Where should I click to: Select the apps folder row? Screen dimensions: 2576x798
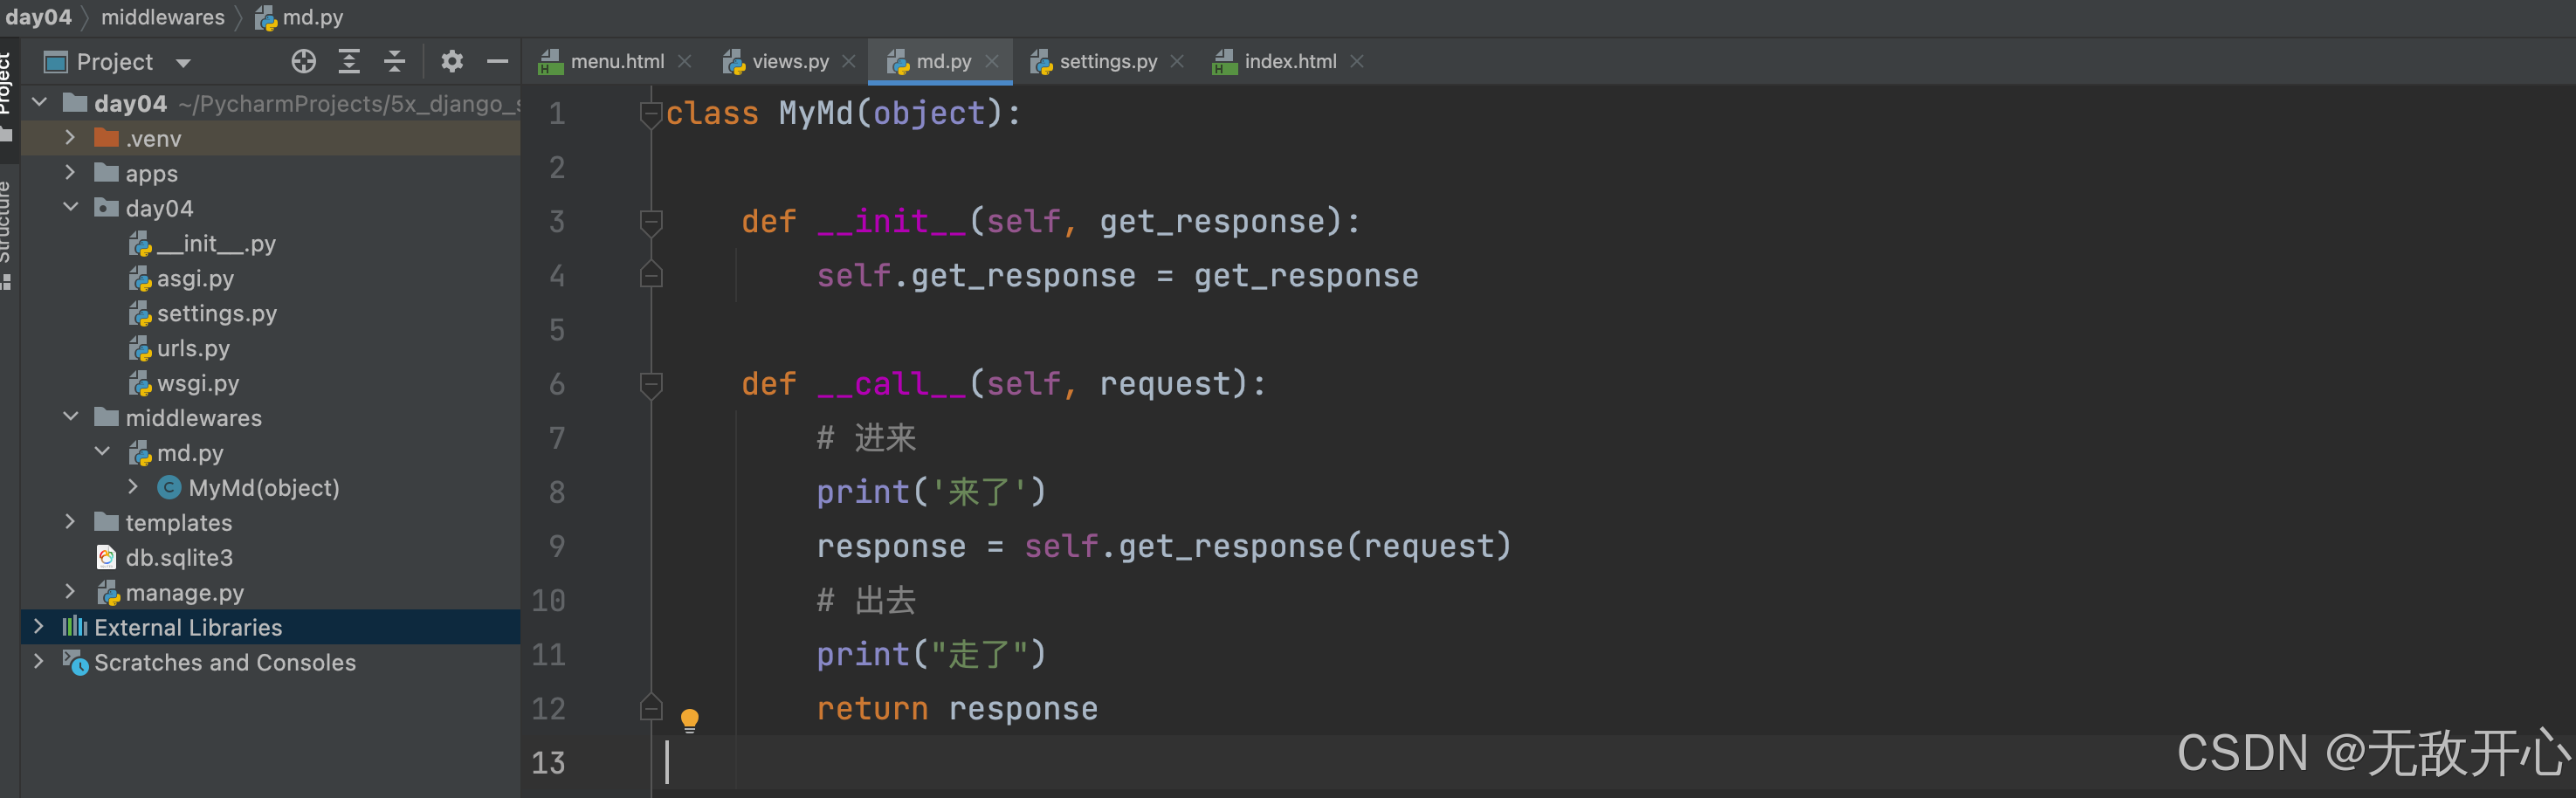tap(270, 173)
